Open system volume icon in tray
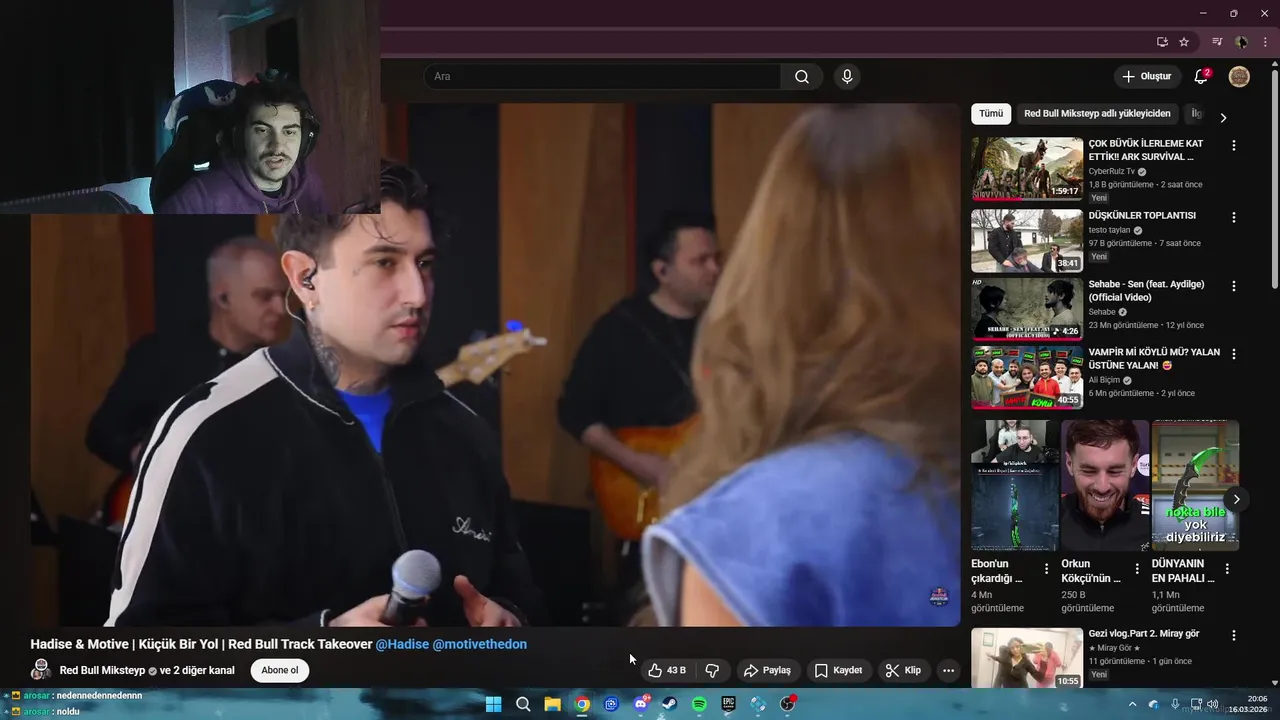Screen dimensions: 1280x720 [x=1212, y=704]
